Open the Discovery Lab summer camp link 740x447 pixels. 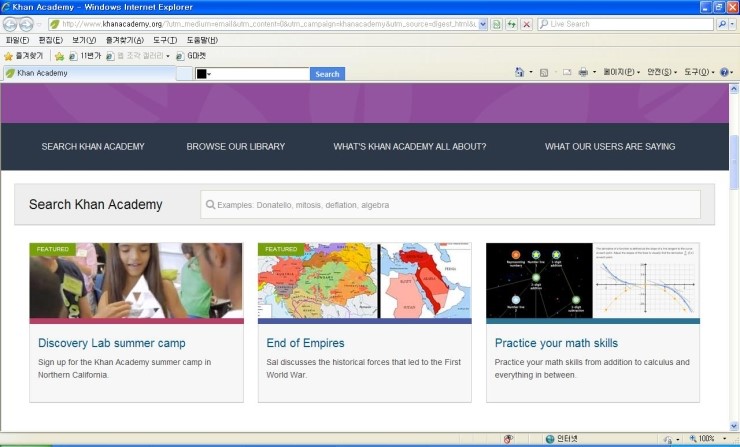[x=96, y=343]
